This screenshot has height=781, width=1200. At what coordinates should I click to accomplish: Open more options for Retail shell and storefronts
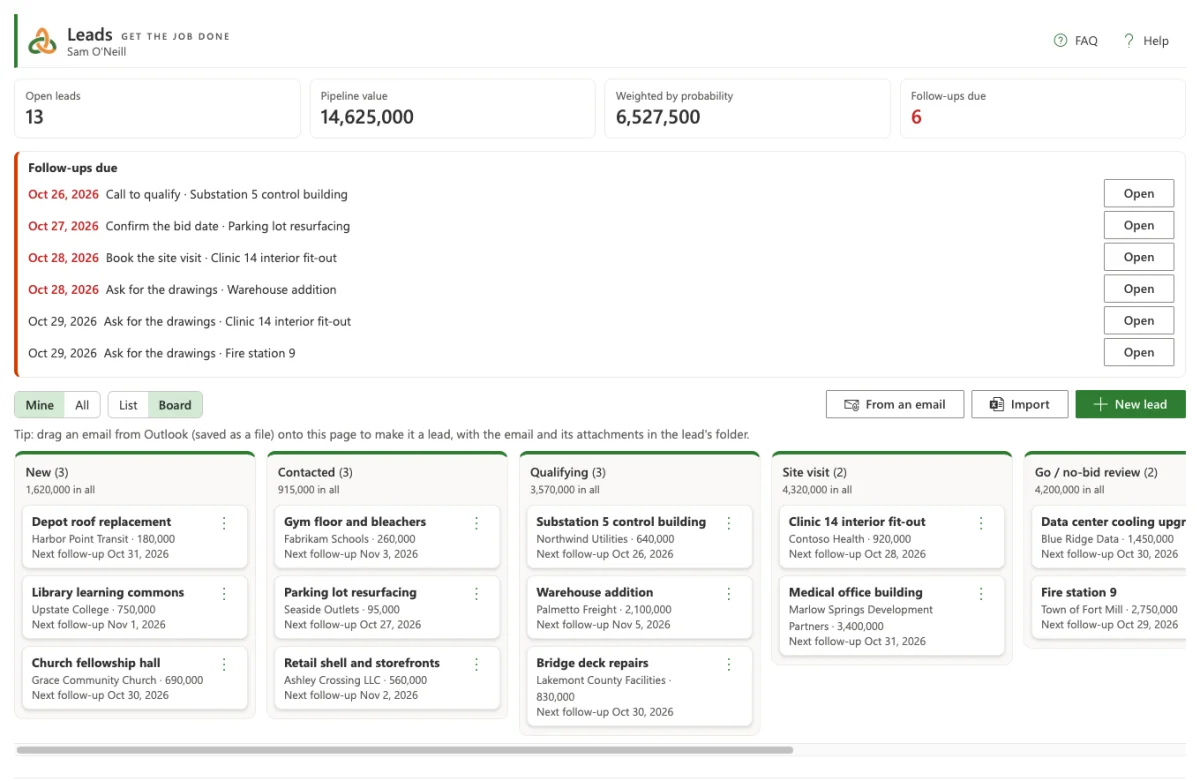pyautogui.click(x=477, y=664)
